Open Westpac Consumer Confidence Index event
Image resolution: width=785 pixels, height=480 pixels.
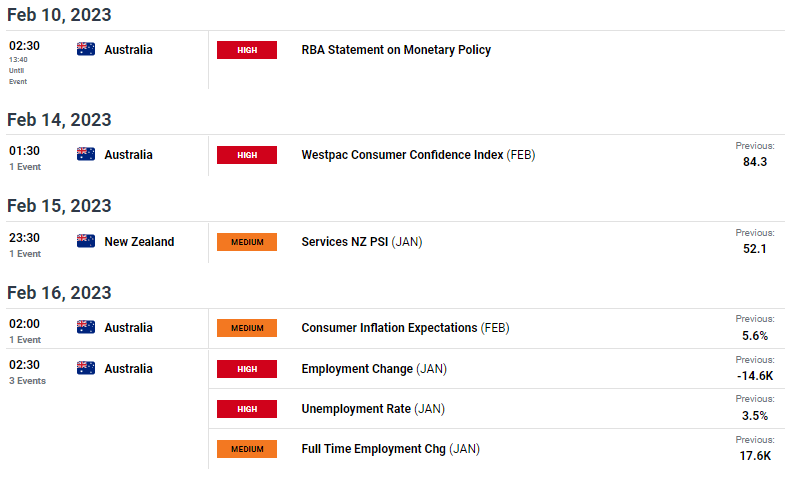pos(418,155)
